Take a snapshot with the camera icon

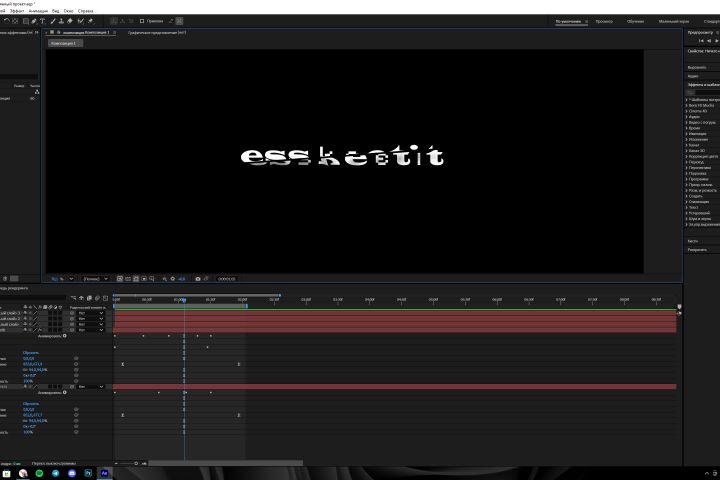click(x=198, y=279)
